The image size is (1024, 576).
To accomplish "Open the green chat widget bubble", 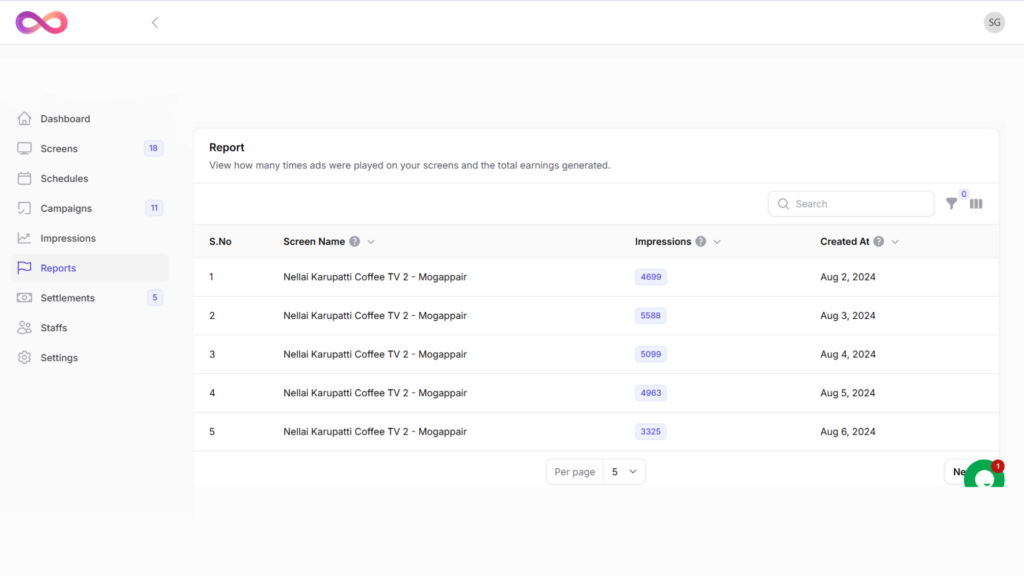I will click(x=984, y=475).
